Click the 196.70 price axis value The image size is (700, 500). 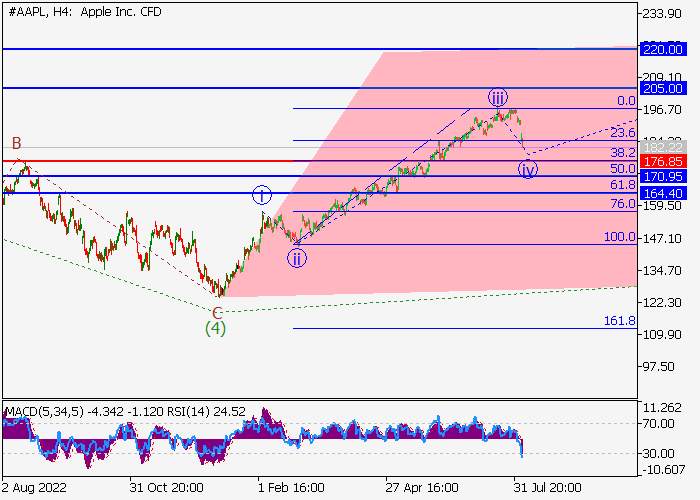(x=662, y=110)
